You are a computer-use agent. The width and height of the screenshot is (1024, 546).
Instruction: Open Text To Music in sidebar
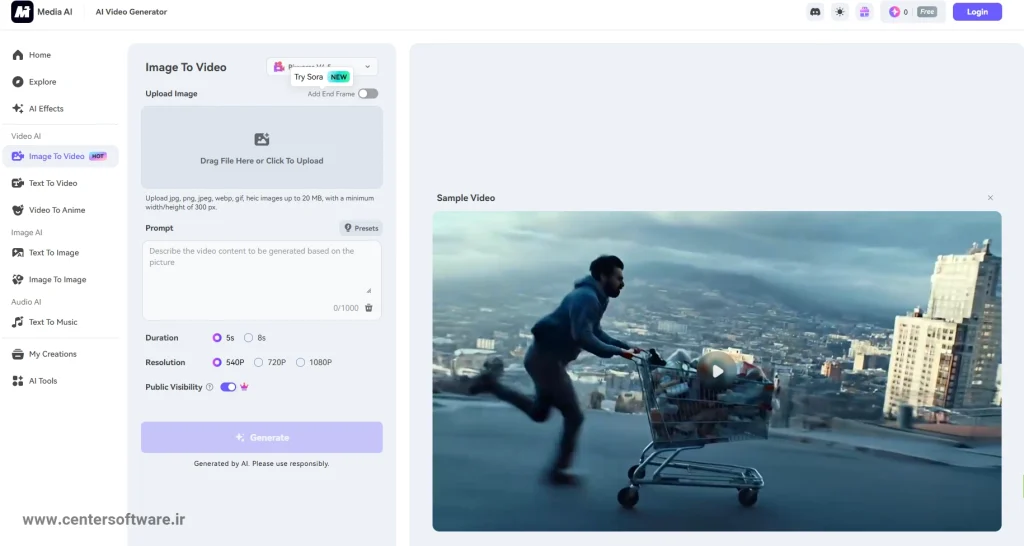[61, 322]
